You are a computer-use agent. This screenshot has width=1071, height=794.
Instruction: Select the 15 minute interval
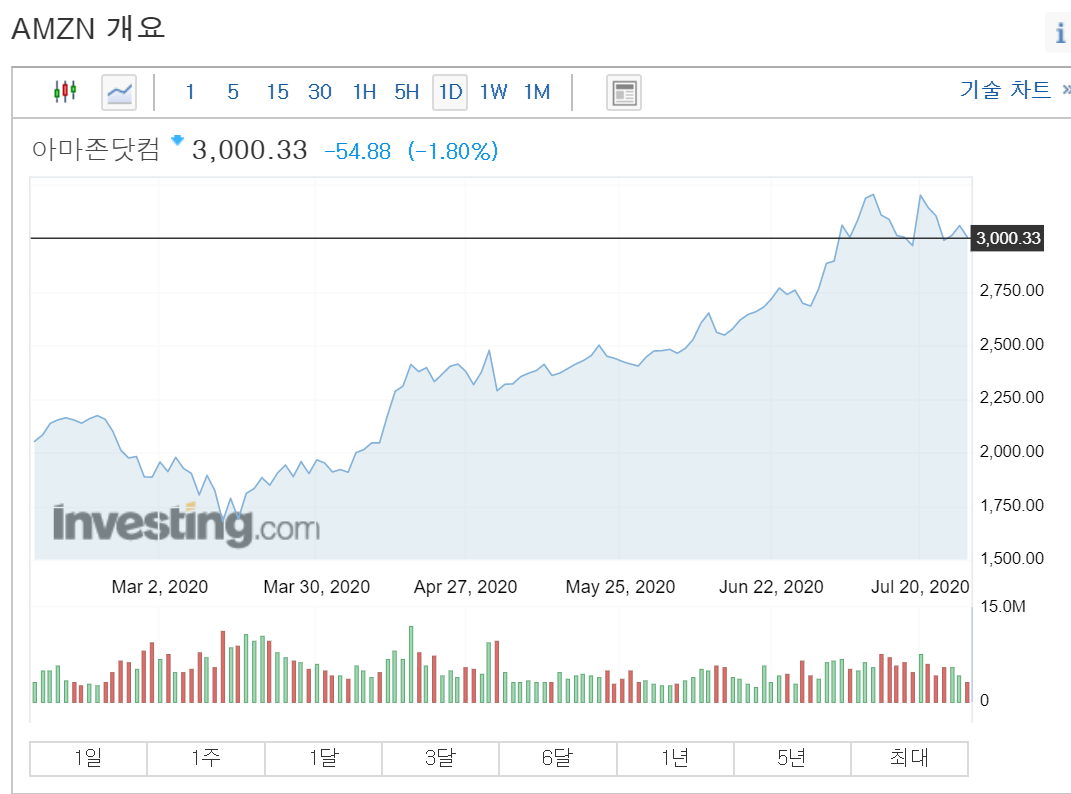coord(277,92)
